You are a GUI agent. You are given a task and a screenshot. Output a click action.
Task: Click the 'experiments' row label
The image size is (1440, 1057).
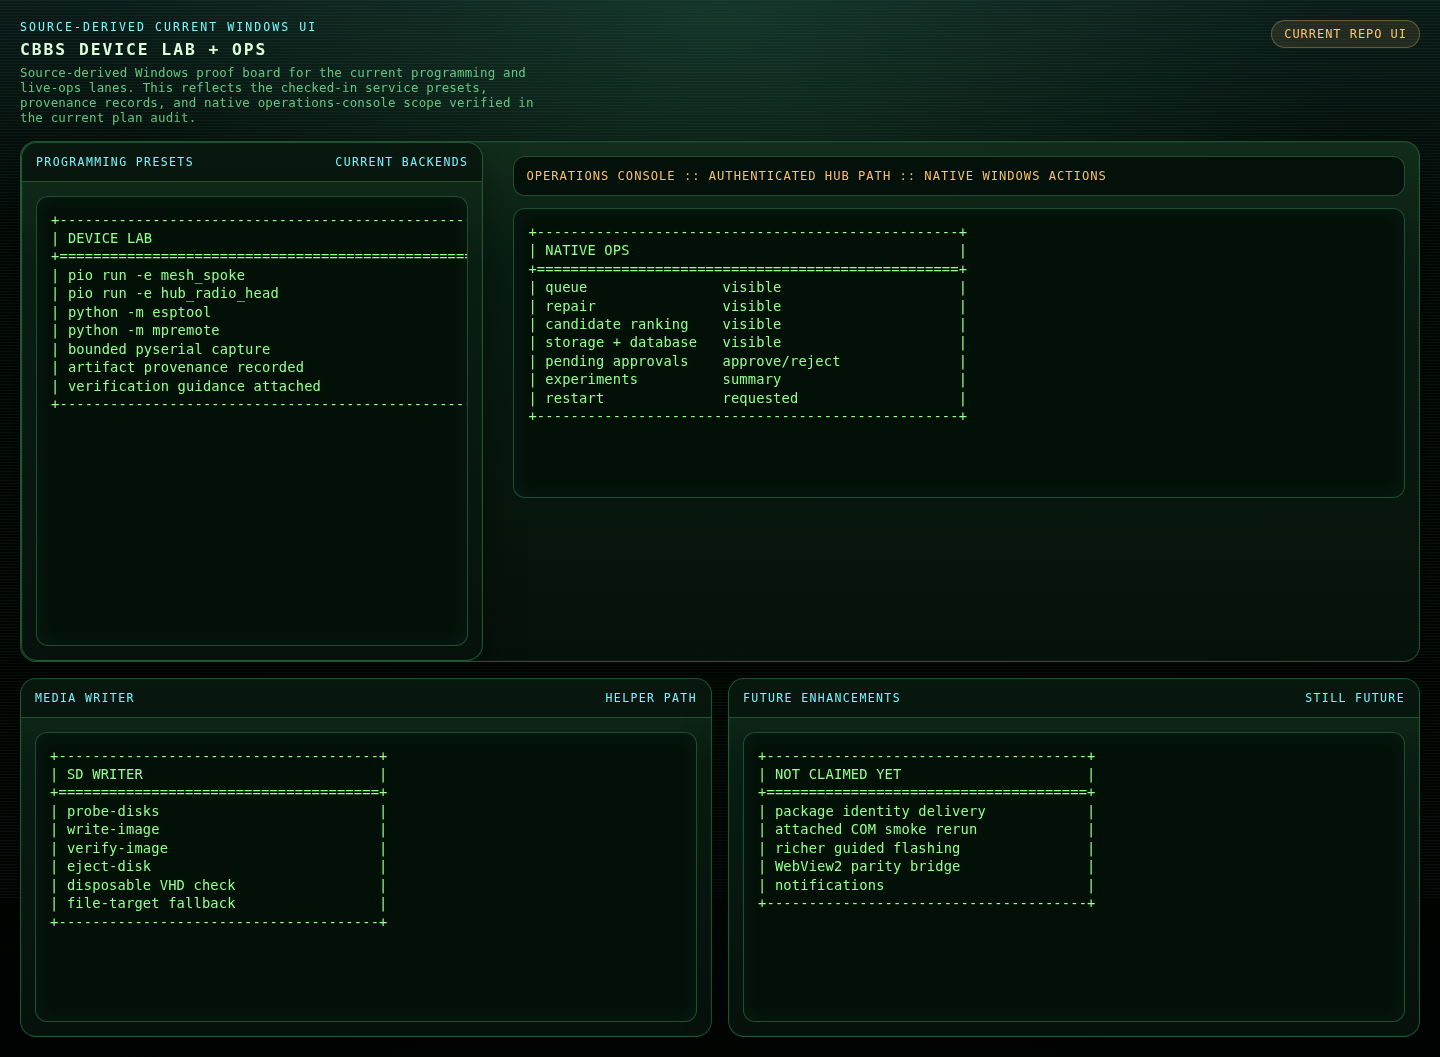coord(591,379)
